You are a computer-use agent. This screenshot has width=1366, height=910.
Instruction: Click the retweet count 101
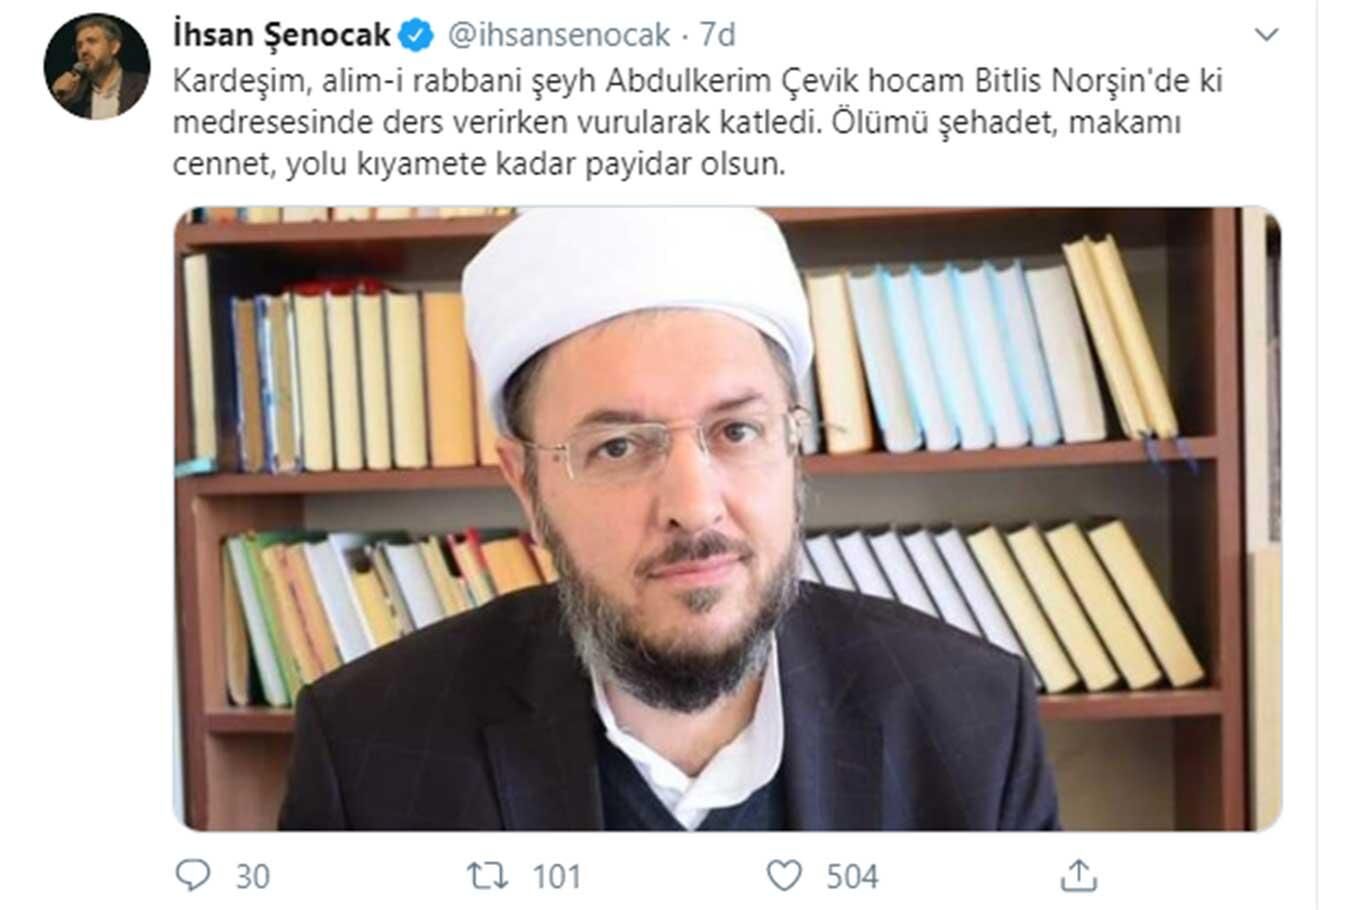(556, 877)
